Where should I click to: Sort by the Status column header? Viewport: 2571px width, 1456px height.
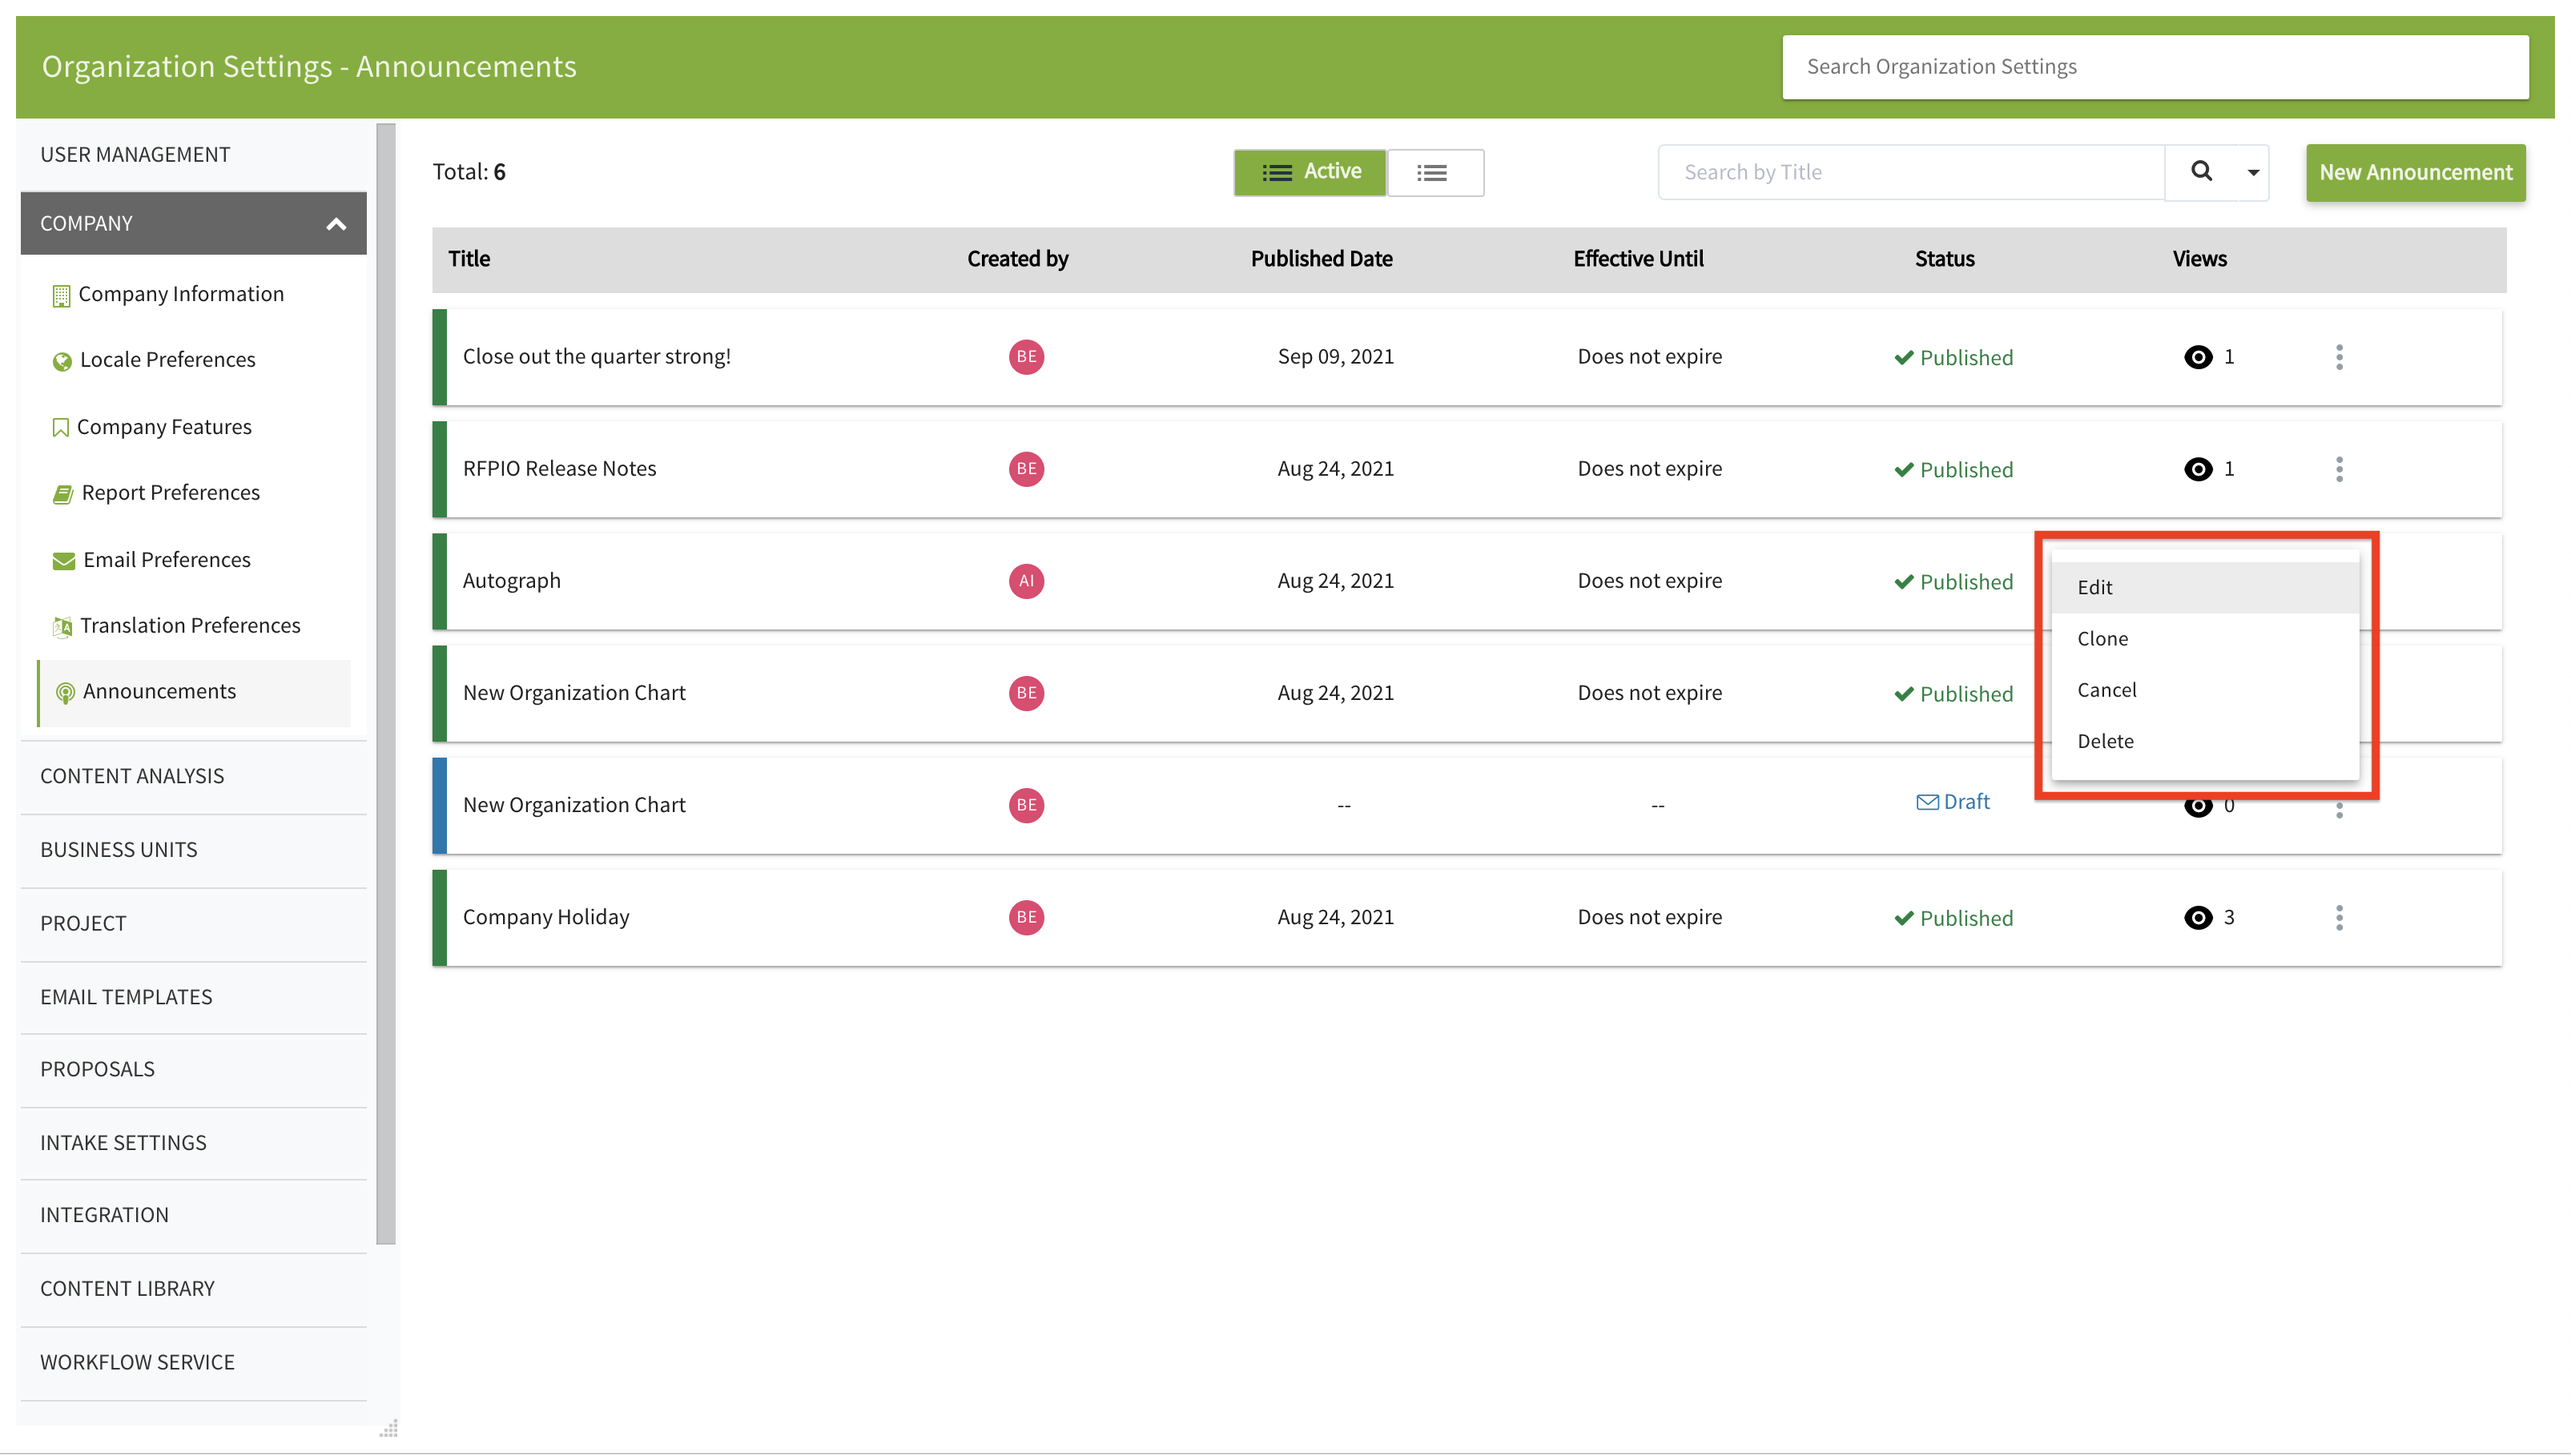click(x=1944, y=259)
